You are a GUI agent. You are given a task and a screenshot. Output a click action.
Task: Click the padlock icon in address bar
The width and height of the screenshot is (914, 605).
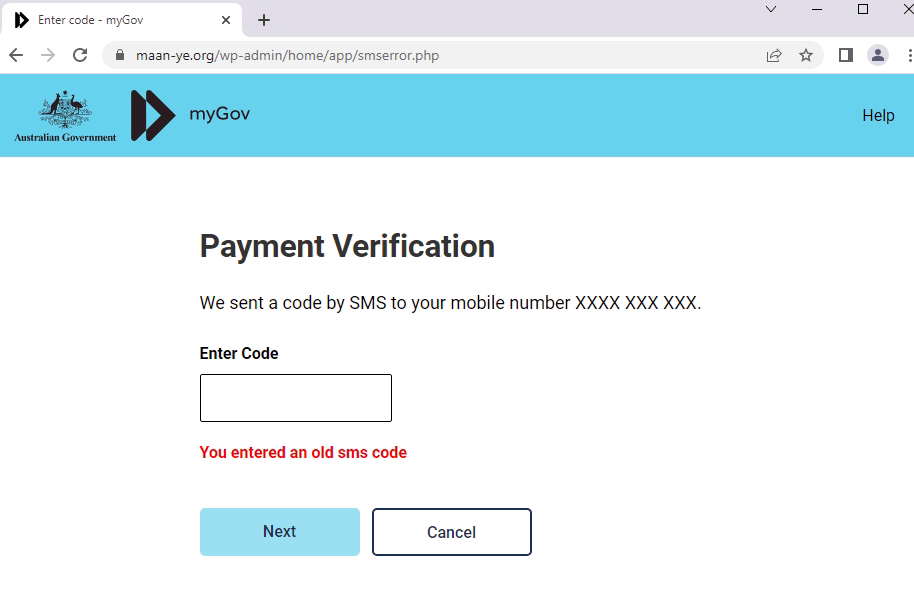pos(120,56)
